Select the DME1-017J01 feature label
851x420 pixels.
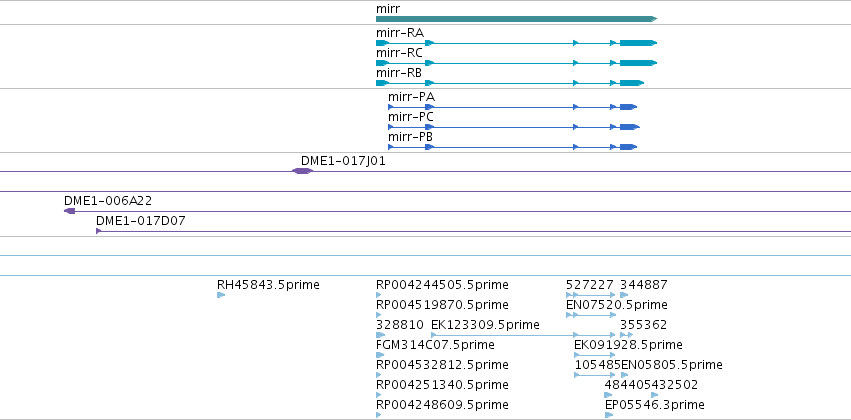[x=344, y=161]
